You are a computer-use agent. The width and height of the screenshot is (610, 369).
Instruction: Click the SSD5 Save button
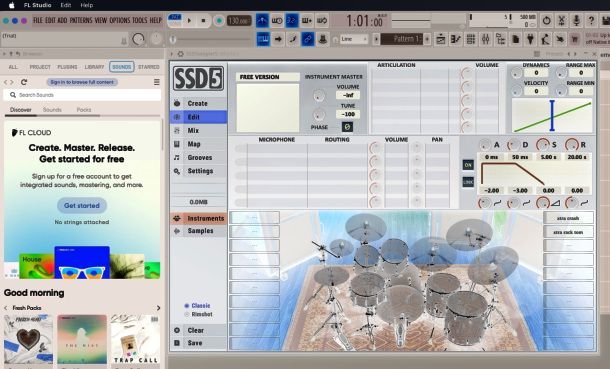click(199, 343)
